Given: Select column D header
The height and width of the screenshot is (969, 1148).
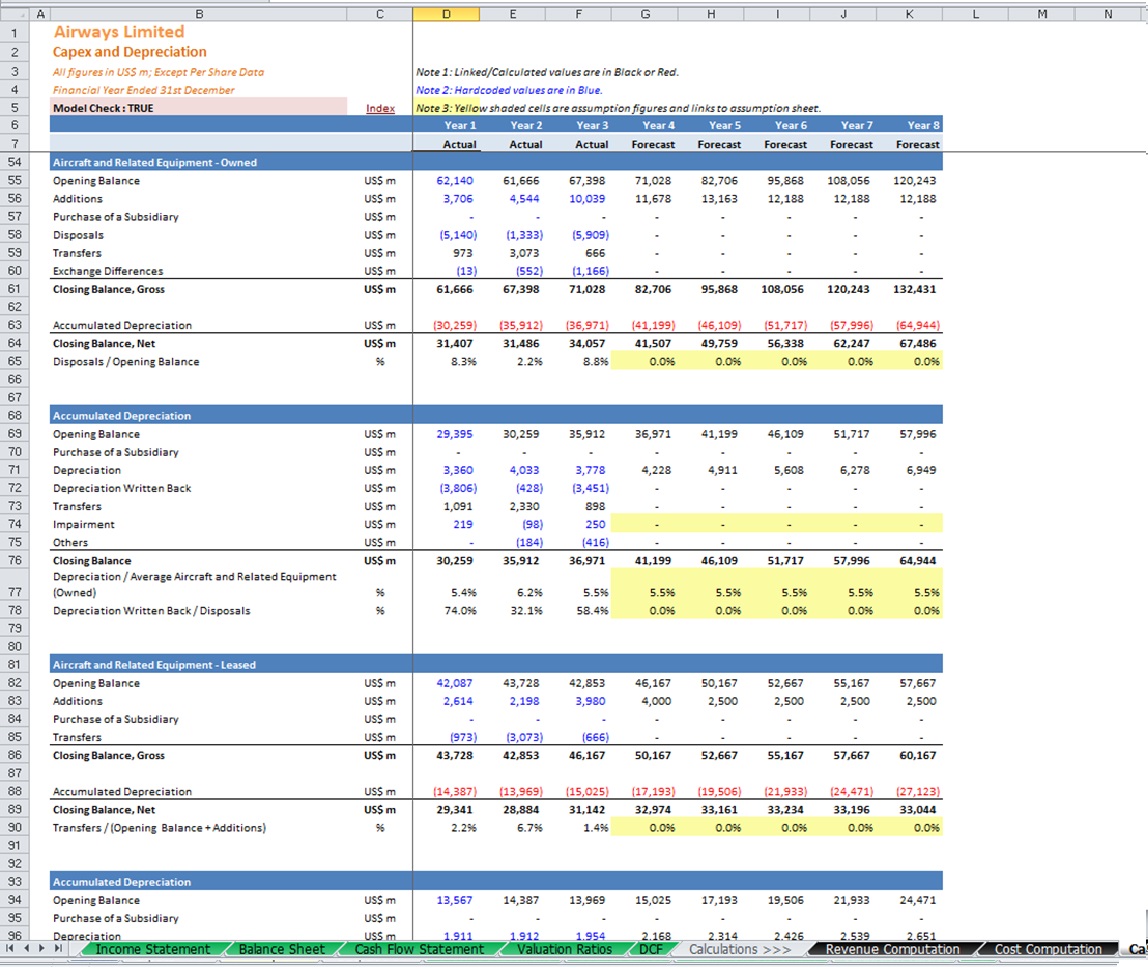Looking at the screenshot, I should click(446, 14).
